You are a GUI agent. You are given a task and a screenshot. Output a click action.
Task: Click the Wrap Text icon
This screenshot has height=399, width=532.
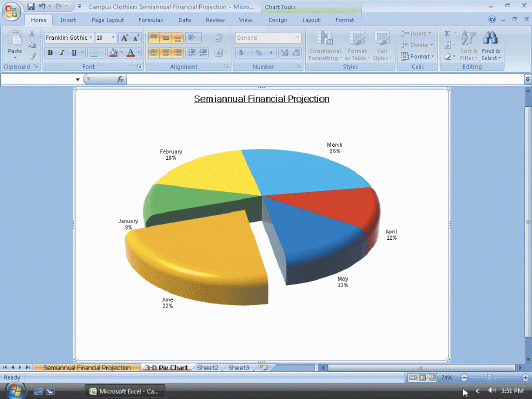point(219,38)
